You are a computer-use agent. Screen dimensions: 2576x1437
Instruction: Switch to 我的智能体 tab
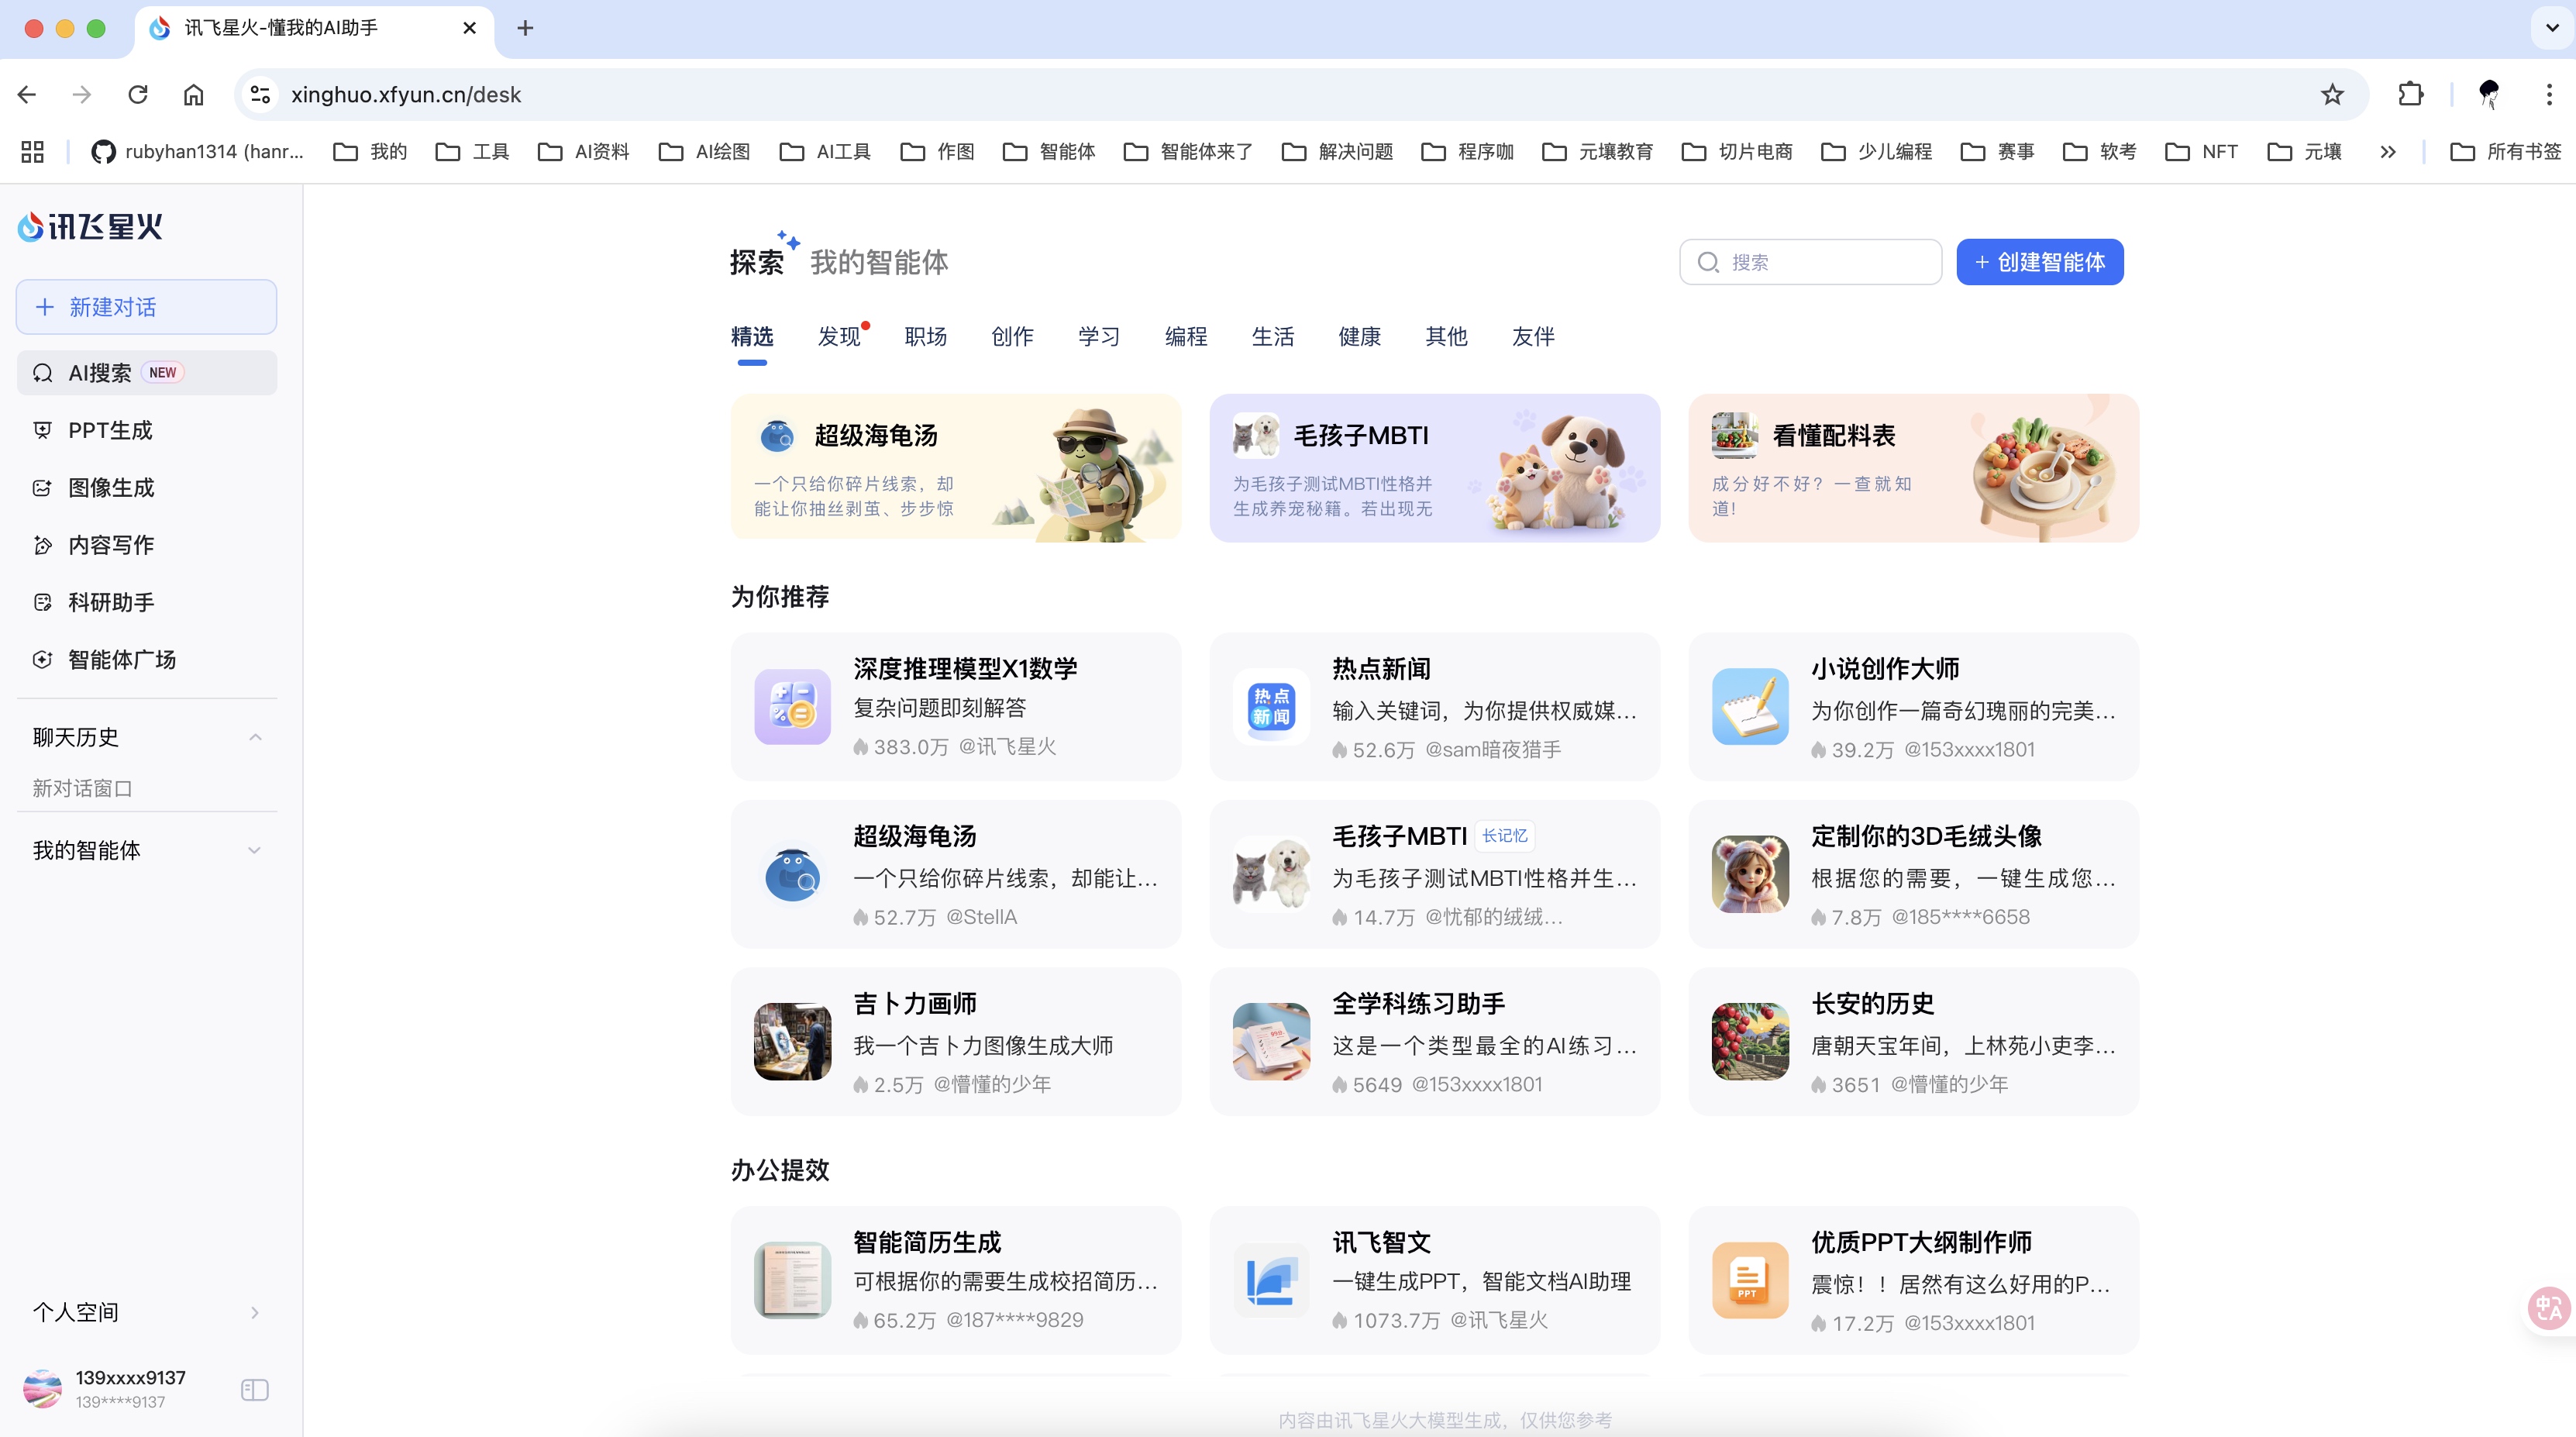[879, 262]
